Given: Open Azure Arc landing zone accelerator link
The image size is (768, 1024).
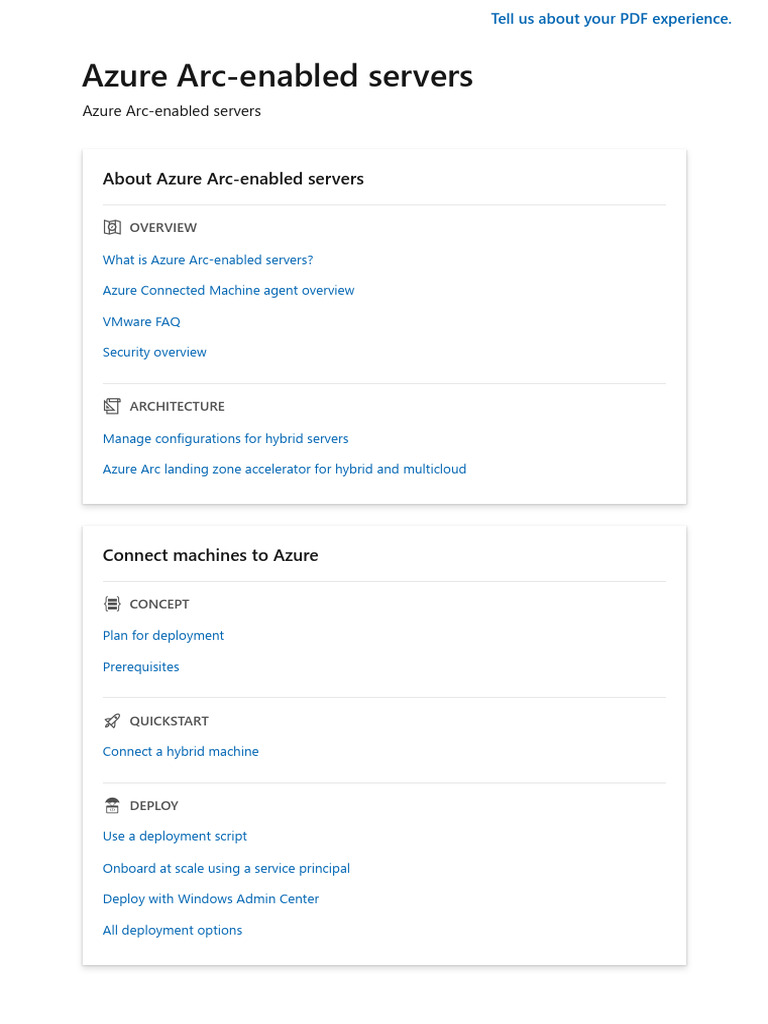Looking at the screenshot, I should (284, 470).
